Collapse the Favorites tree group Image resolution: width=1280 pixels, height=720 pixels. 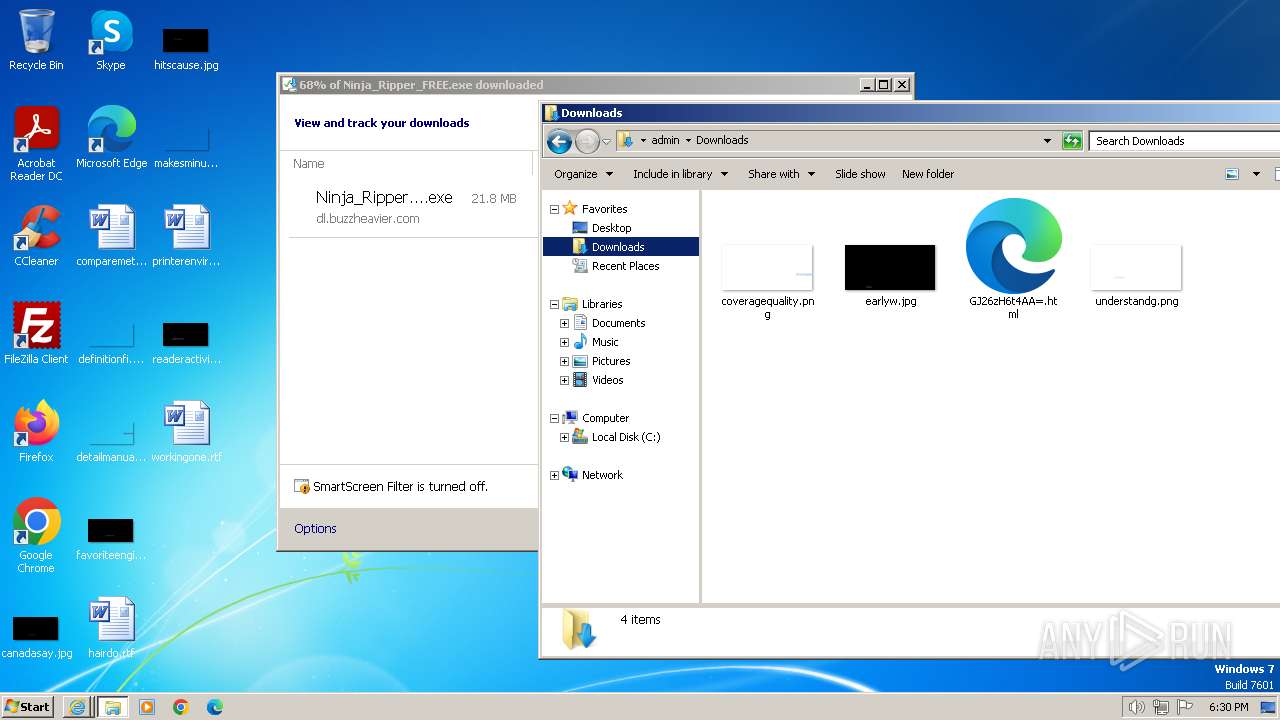(x=554, y=209)
